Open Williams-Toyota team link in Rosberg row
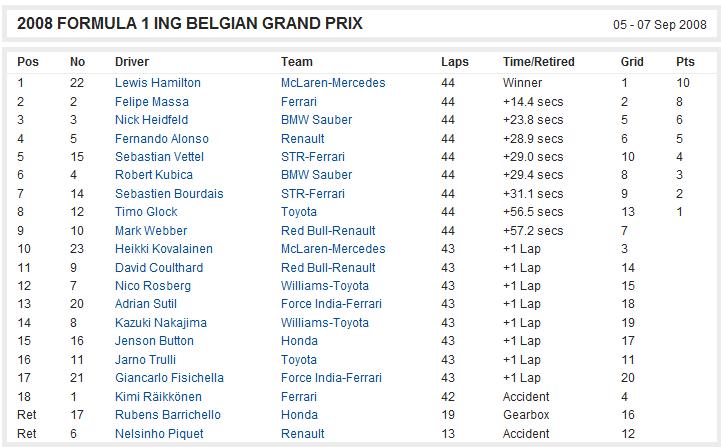This screenshot has width=721, height=447. click(x=325, y=286)
